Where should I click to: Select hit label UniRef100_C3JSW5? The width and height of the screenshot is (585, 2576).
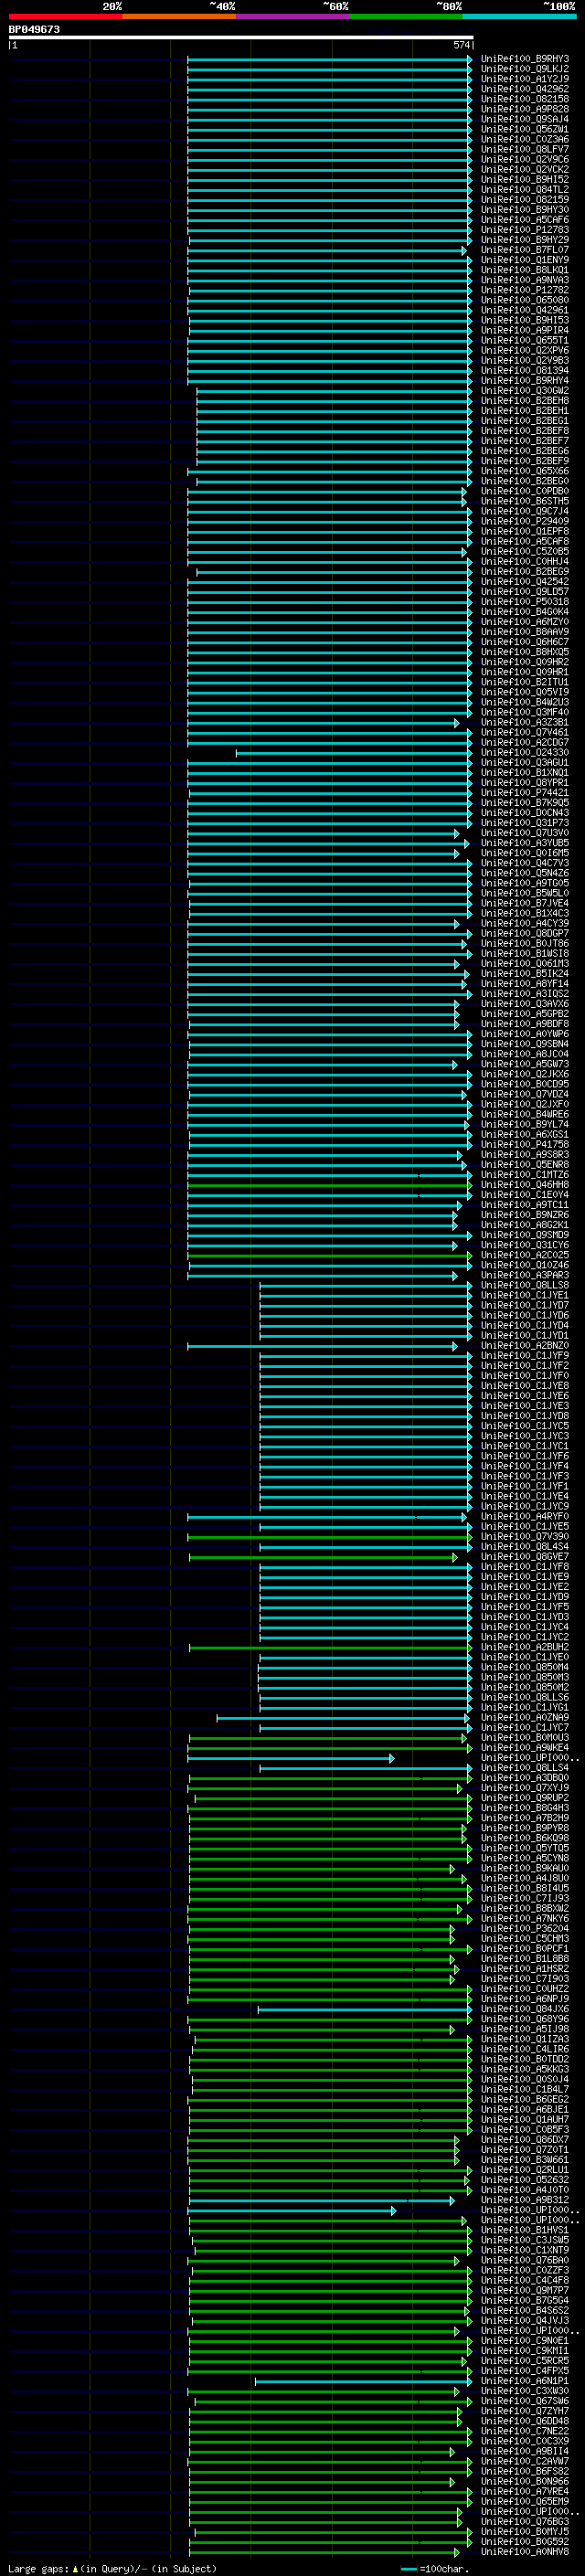(524, 2240)
